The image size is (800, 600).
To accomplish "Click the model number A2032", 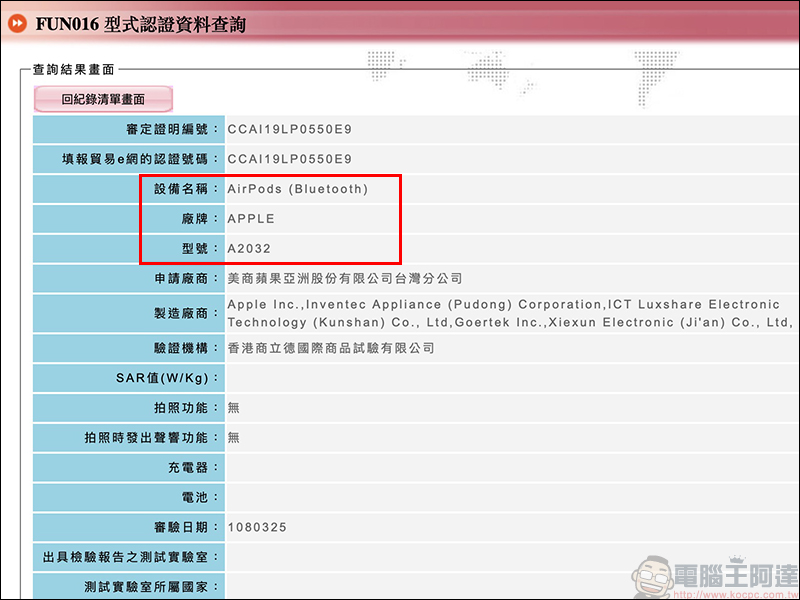I will pyautogui.click(x=249, y=248).
